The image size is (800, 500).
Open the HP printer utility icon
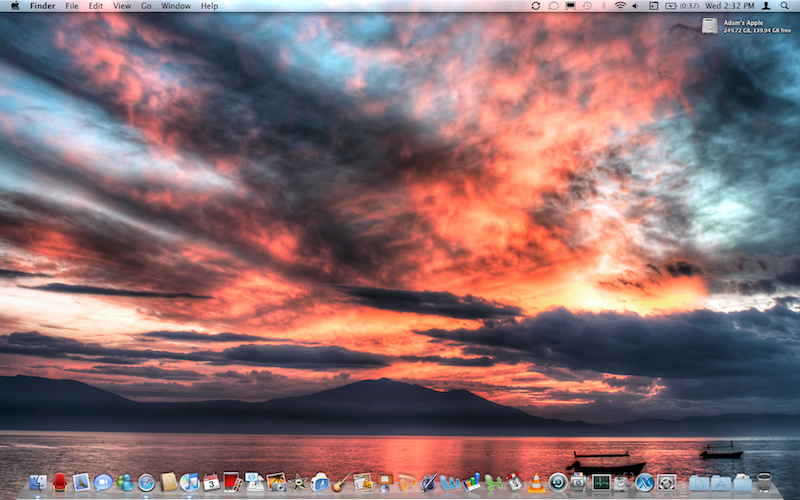(x=254, y=482)
